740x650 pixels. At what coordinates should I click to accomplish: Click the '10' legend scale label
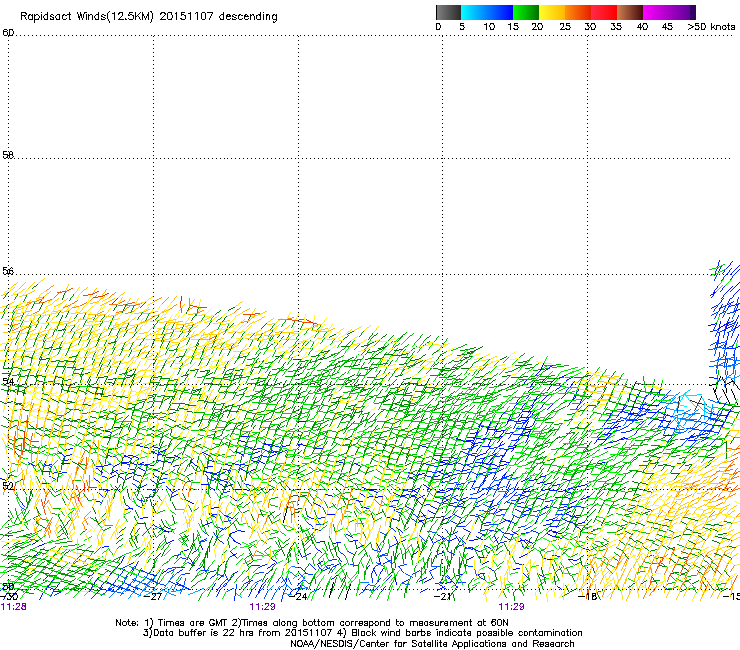(489, 27)
